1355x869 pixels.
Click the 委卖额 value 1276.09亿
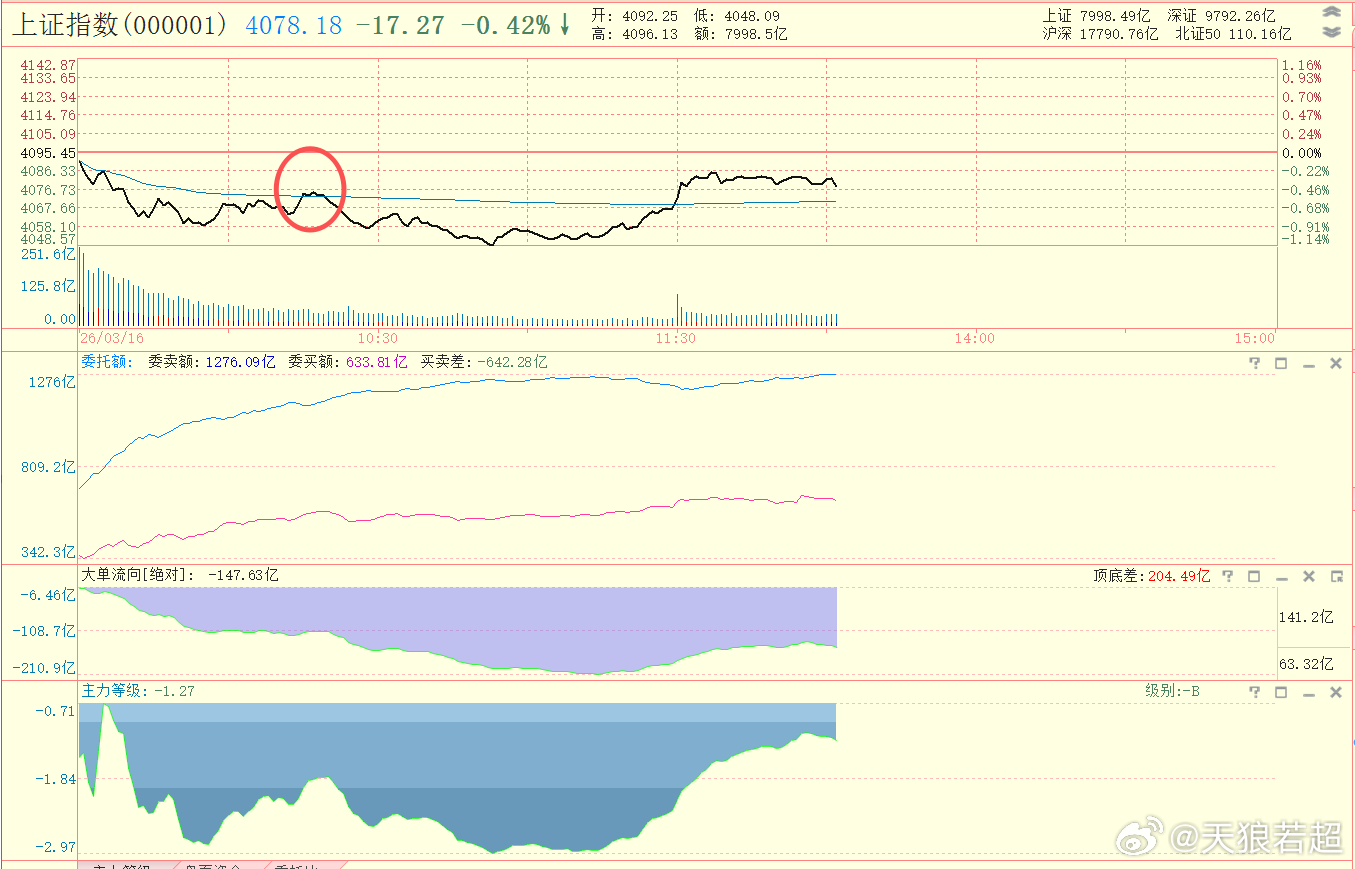(x=241, y=362)
